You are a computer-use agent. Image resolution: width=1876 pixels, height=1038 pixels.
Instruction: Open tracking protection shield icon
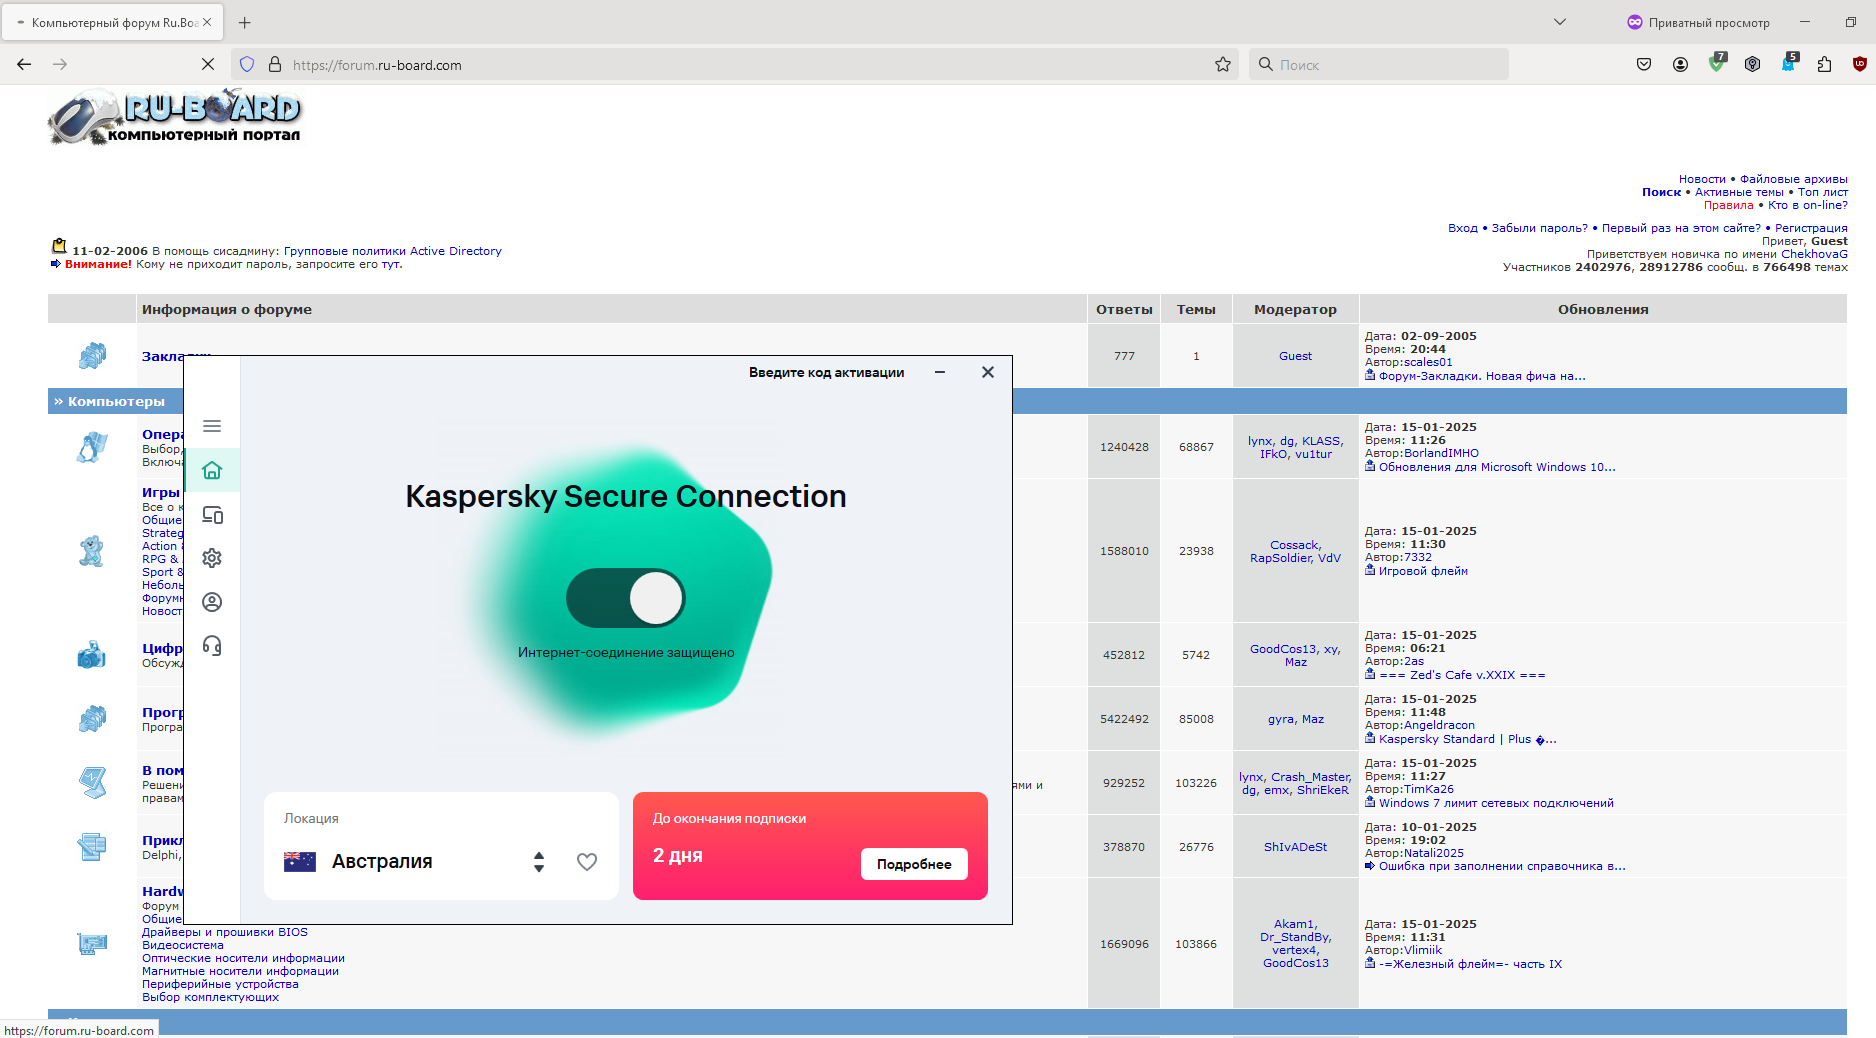[247, 64]
